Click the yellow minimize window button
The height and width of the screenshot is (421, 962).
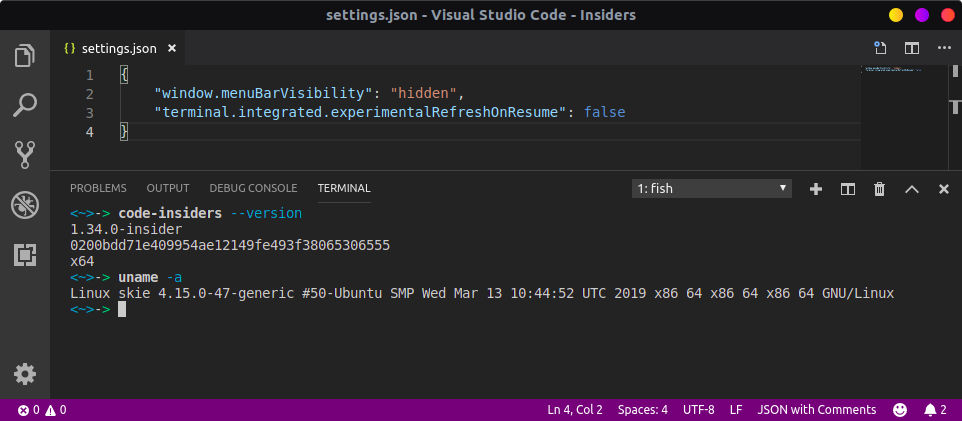pyautogui.click(x=896, y=15)
